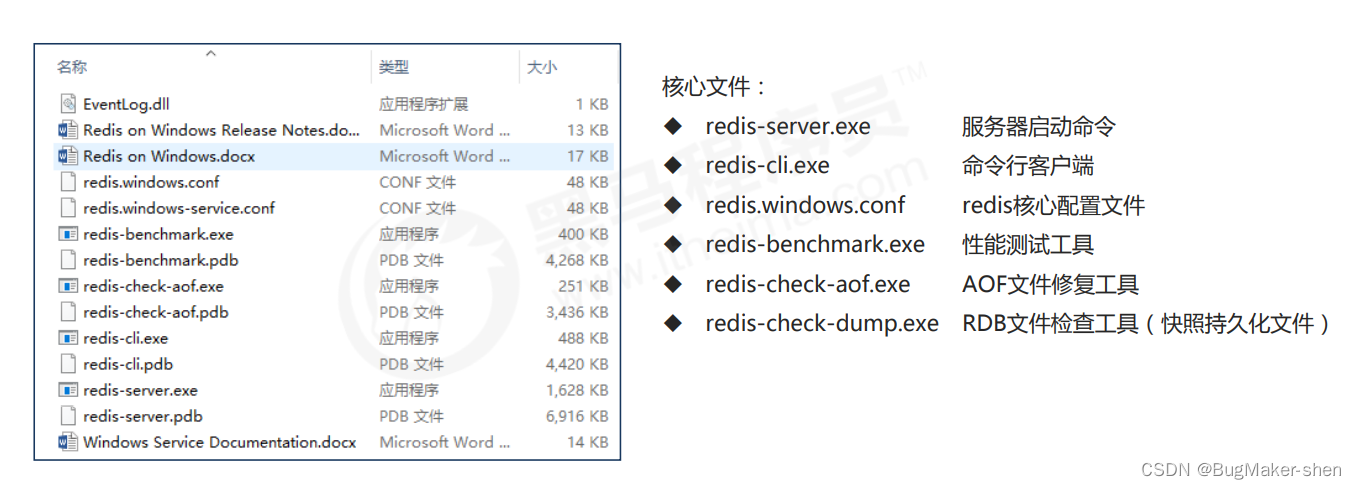Click the 4,420 KB size cell
This screenshot has width=1356, height=489.
click(577, 364)
